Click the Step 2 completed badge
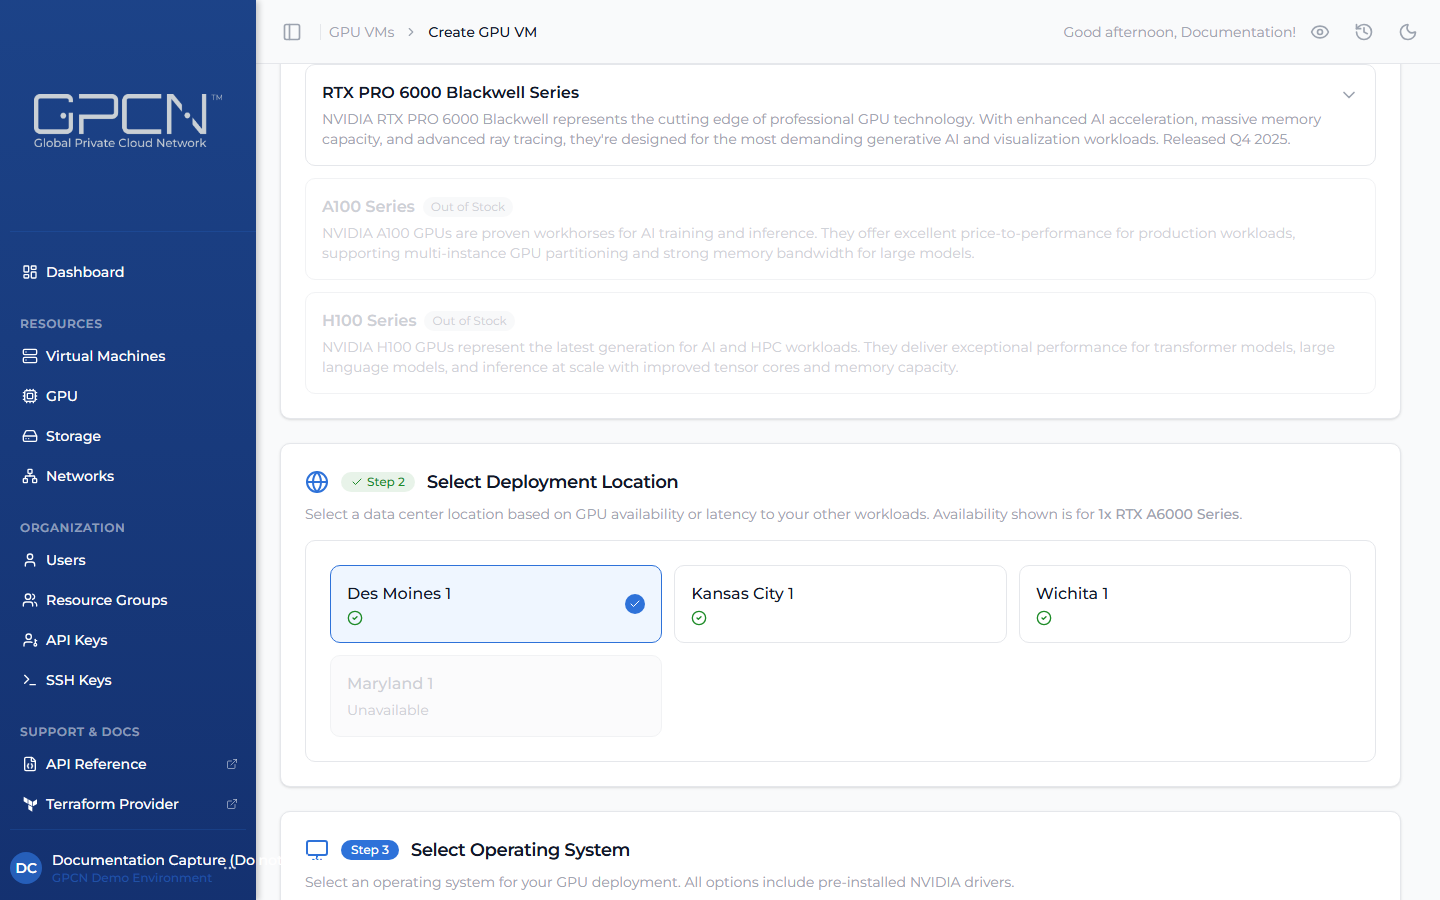 point(378,482)
